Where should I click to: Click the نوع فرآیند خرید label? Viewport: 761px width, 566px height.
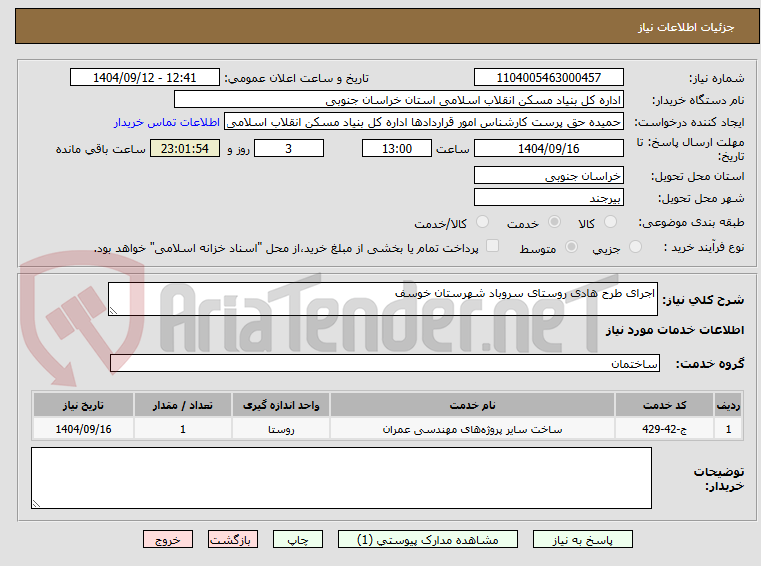704,247
